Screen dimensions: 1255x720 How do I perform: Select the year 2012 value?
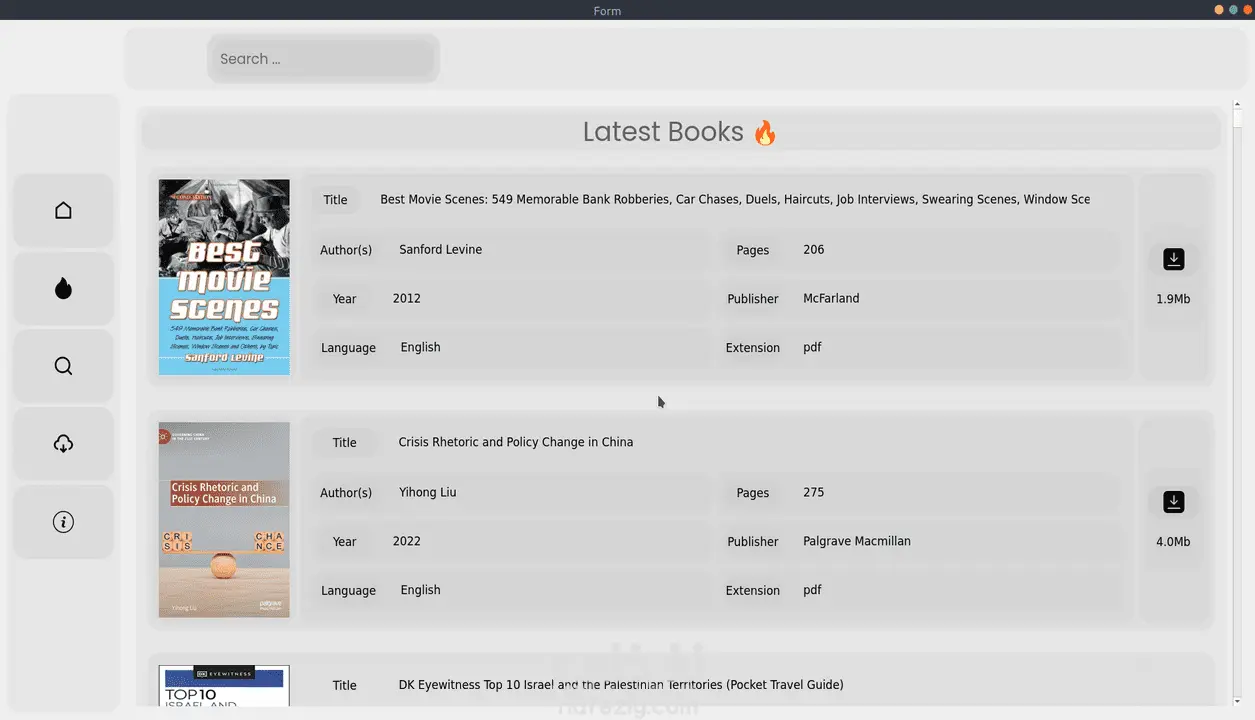click(407, 298)
